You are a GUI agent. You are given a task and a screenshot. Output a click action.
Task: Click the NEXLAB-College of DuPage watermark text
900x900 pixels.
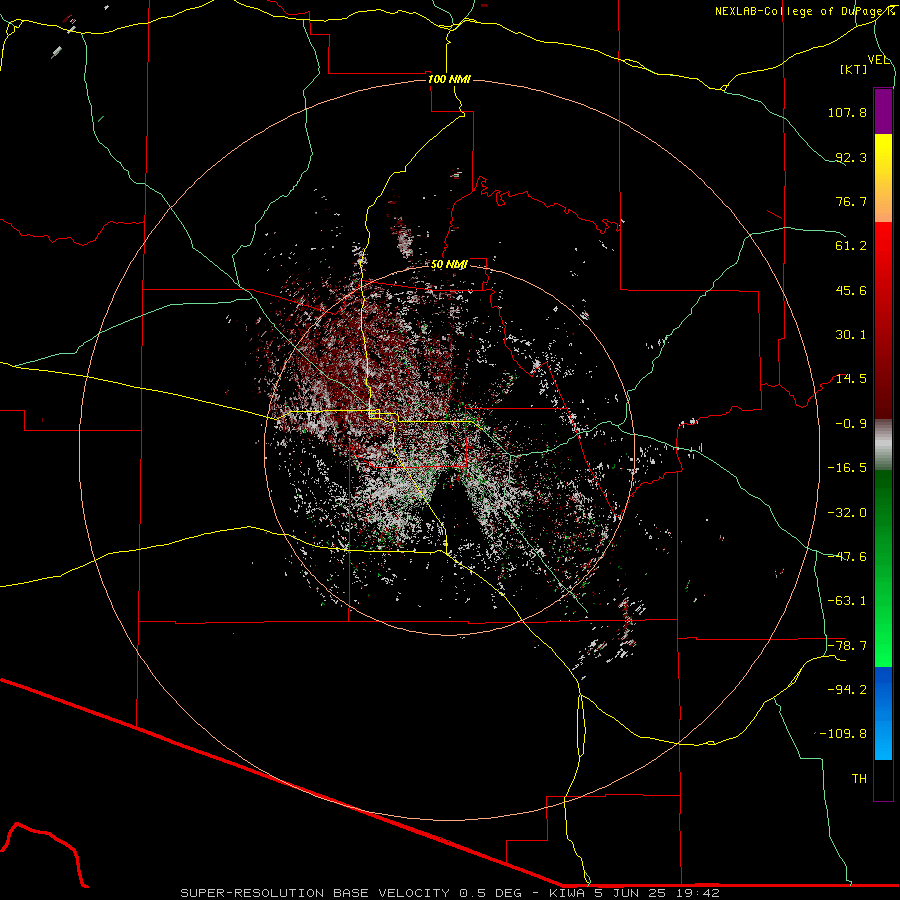[x=804, y=11]
